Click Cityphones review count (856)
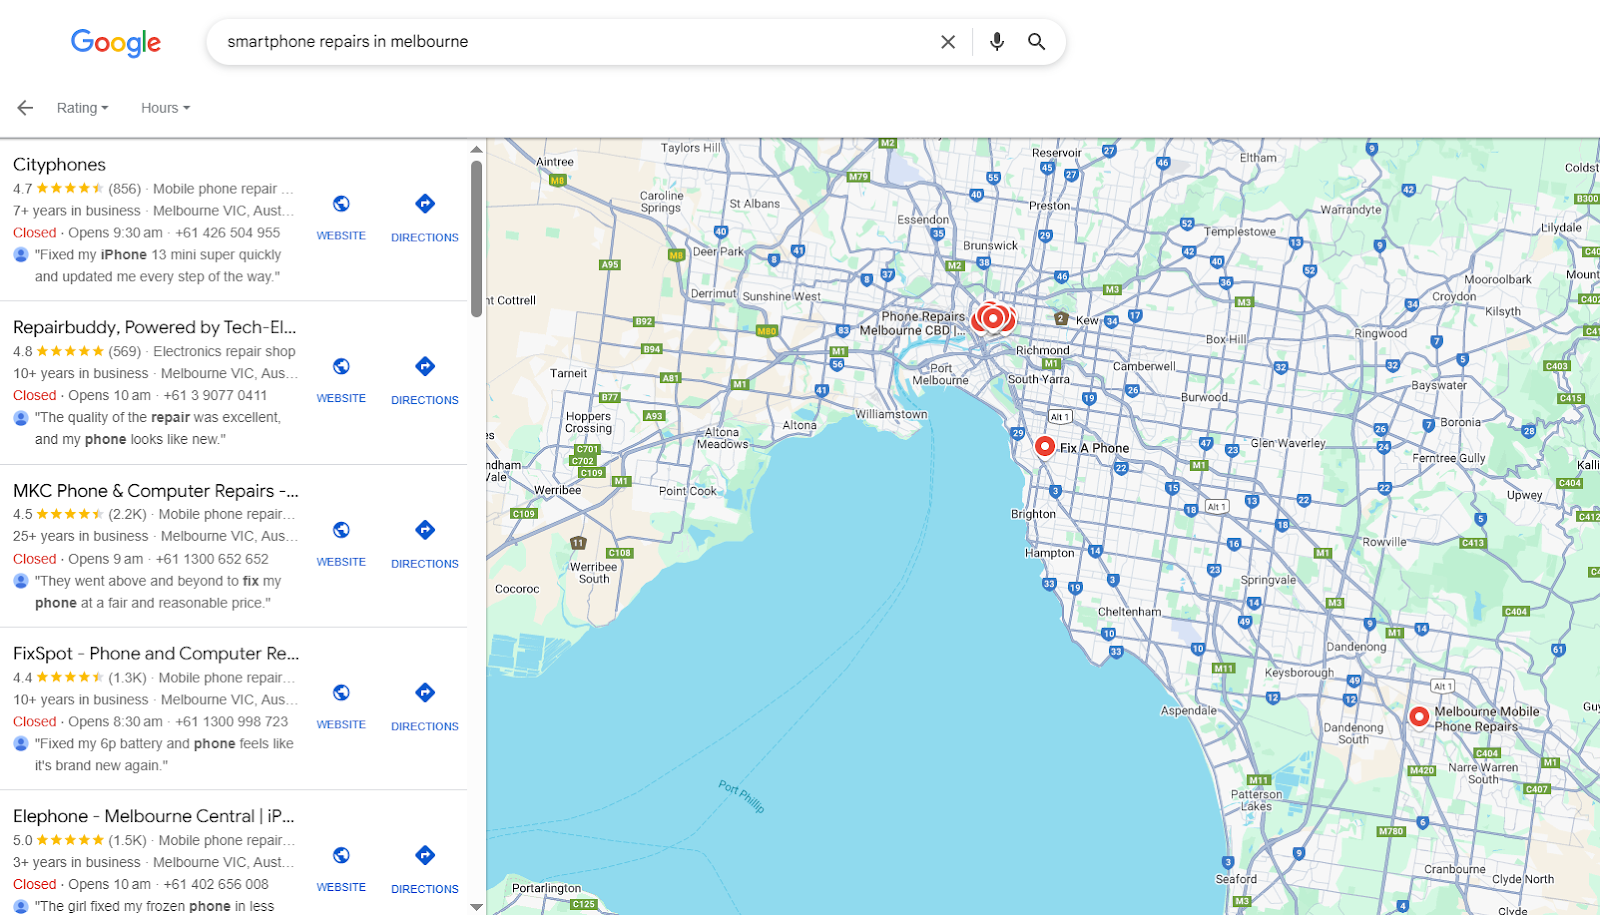The height and width of the screenshot is (915, 1600). click(125, 189)
